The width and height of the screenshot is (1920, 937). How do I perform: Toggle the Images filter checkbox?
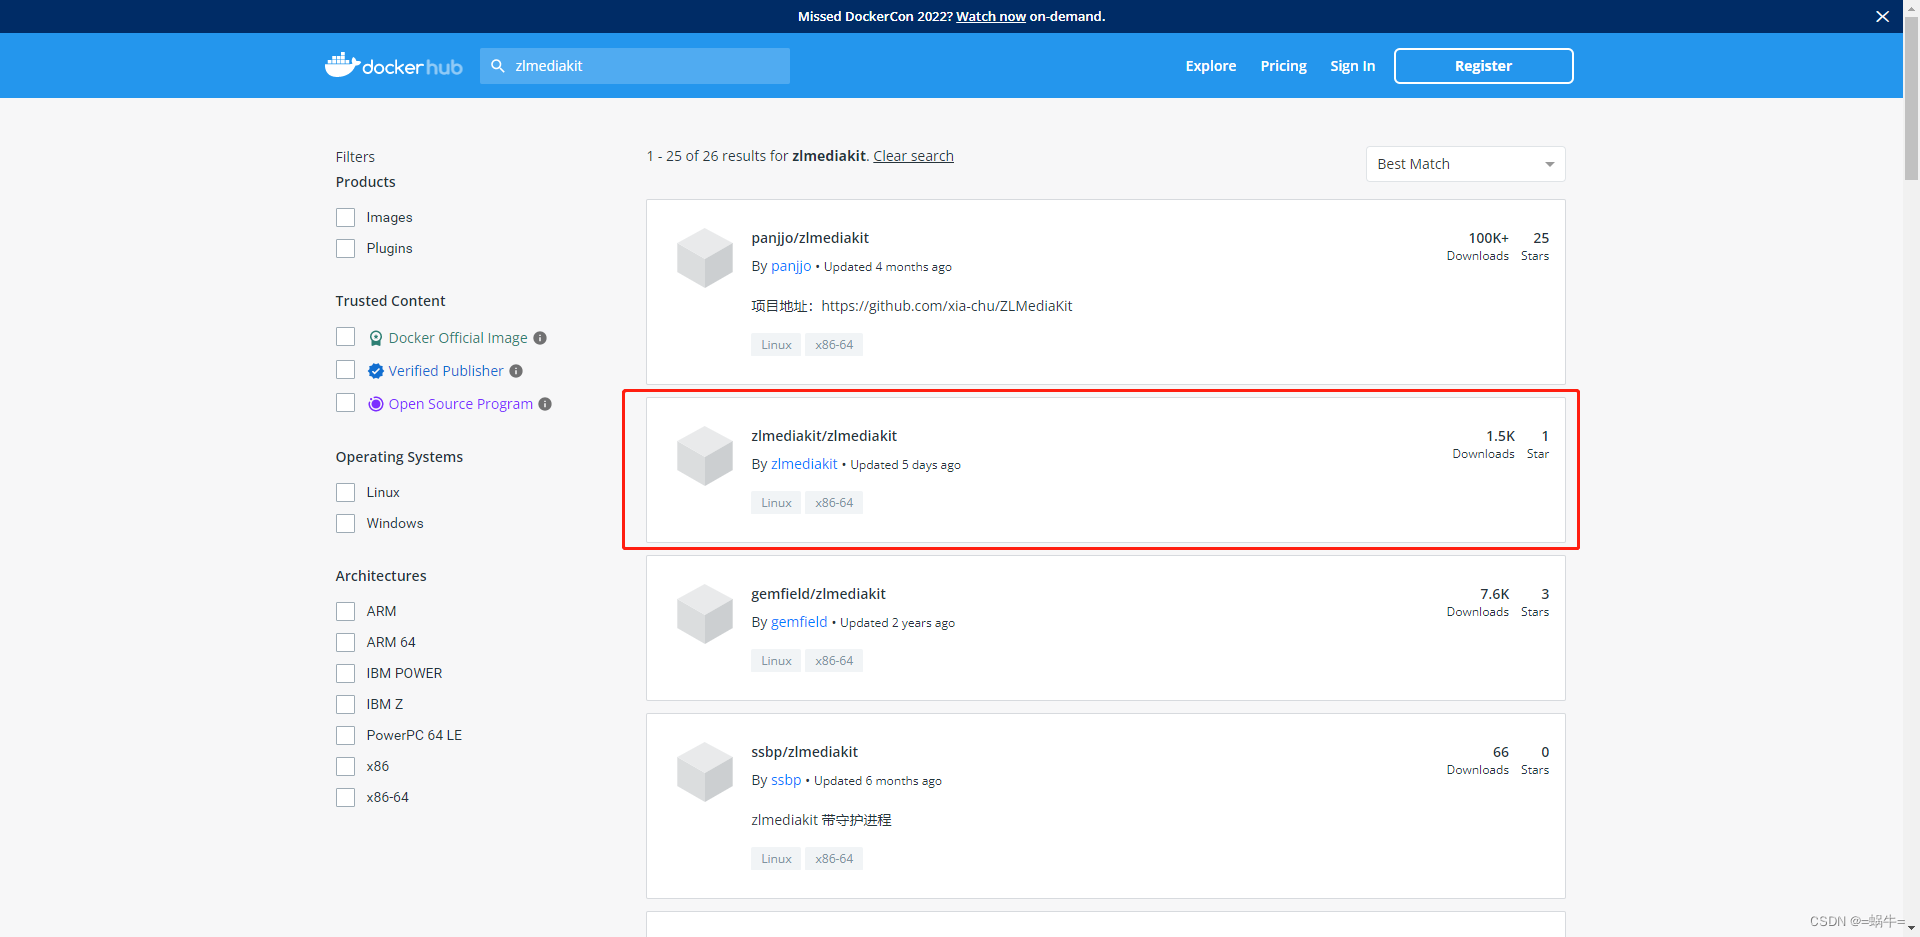pos(346,217)
